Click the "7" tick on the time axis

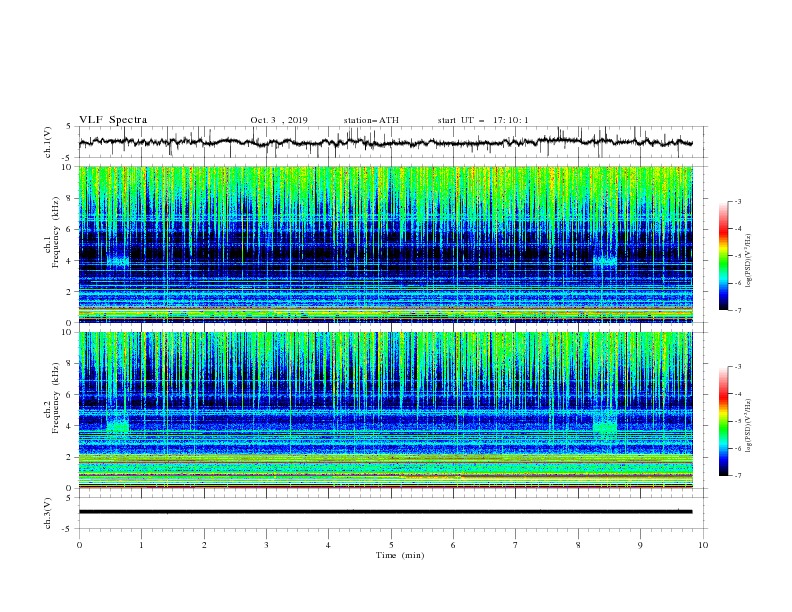(516, 545)
